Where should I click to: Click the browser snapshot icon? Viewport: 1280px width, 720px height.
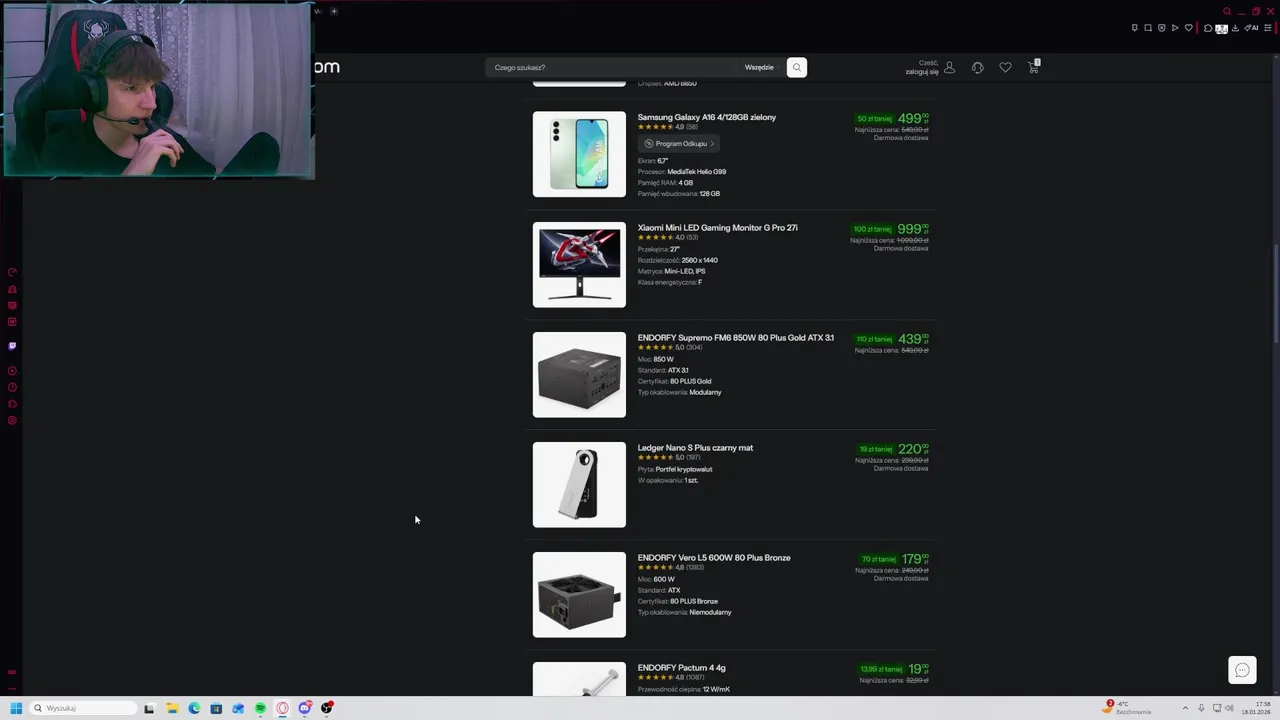(1148, 28)
